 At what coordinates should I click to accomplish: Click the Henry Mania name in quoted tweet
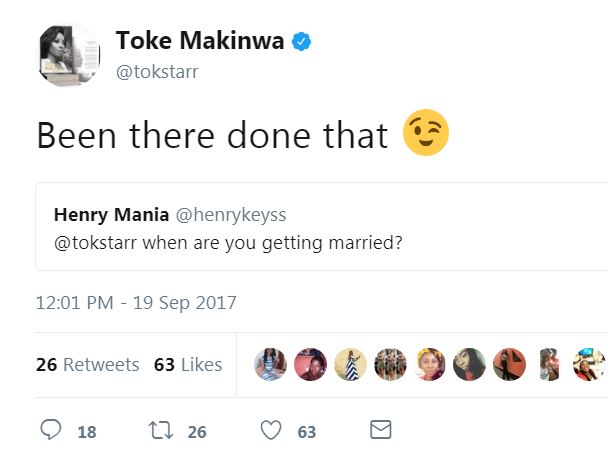click(111, 215)
